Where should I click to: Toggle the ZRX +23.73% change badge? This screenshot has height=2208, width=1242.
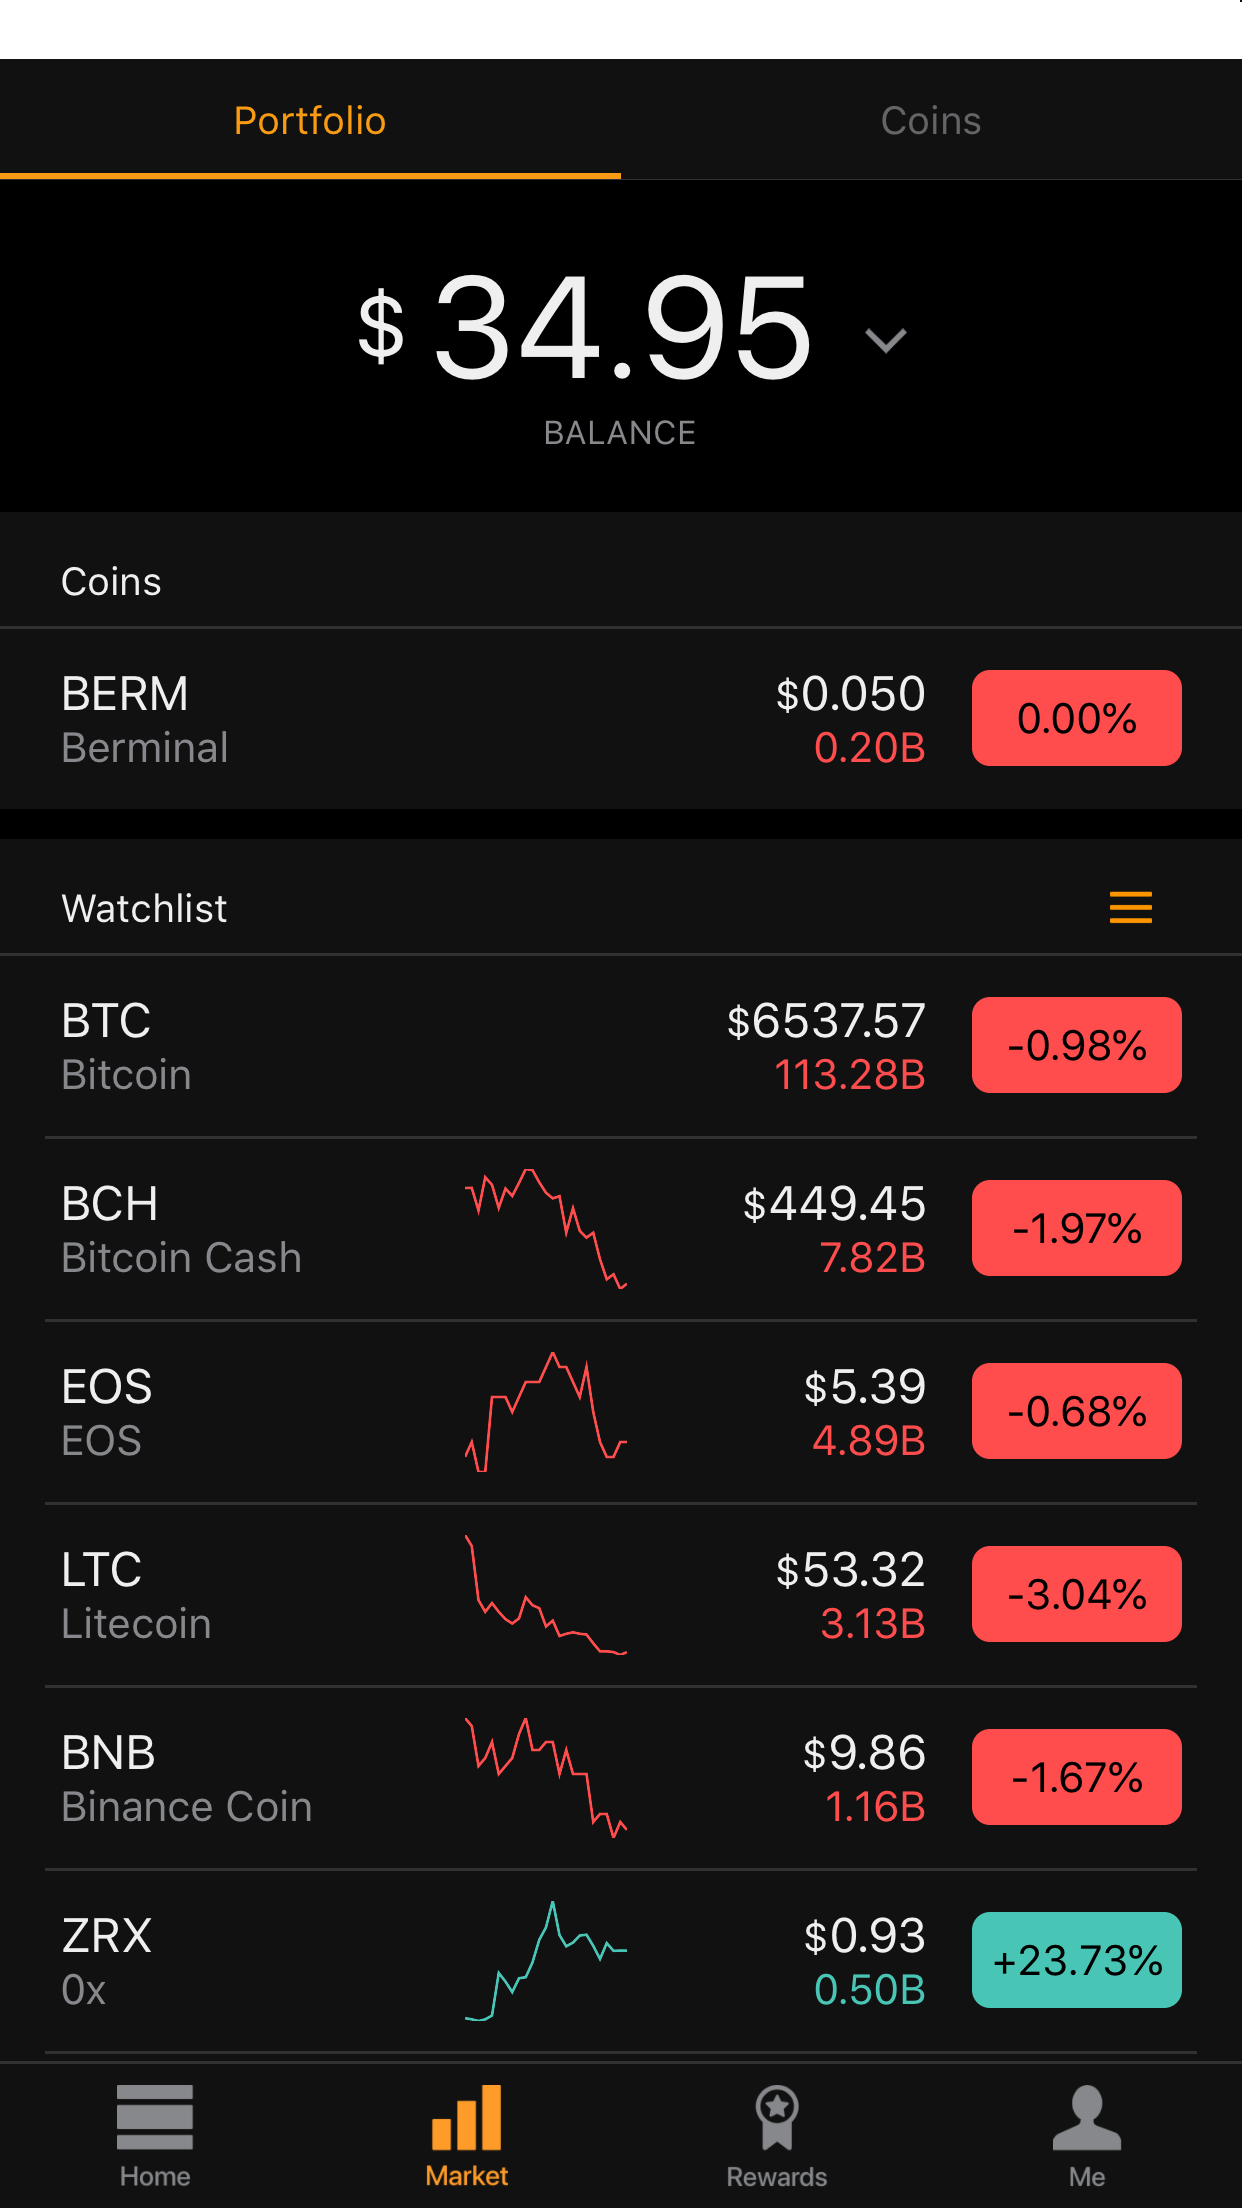click(x=1077, y=1960)
